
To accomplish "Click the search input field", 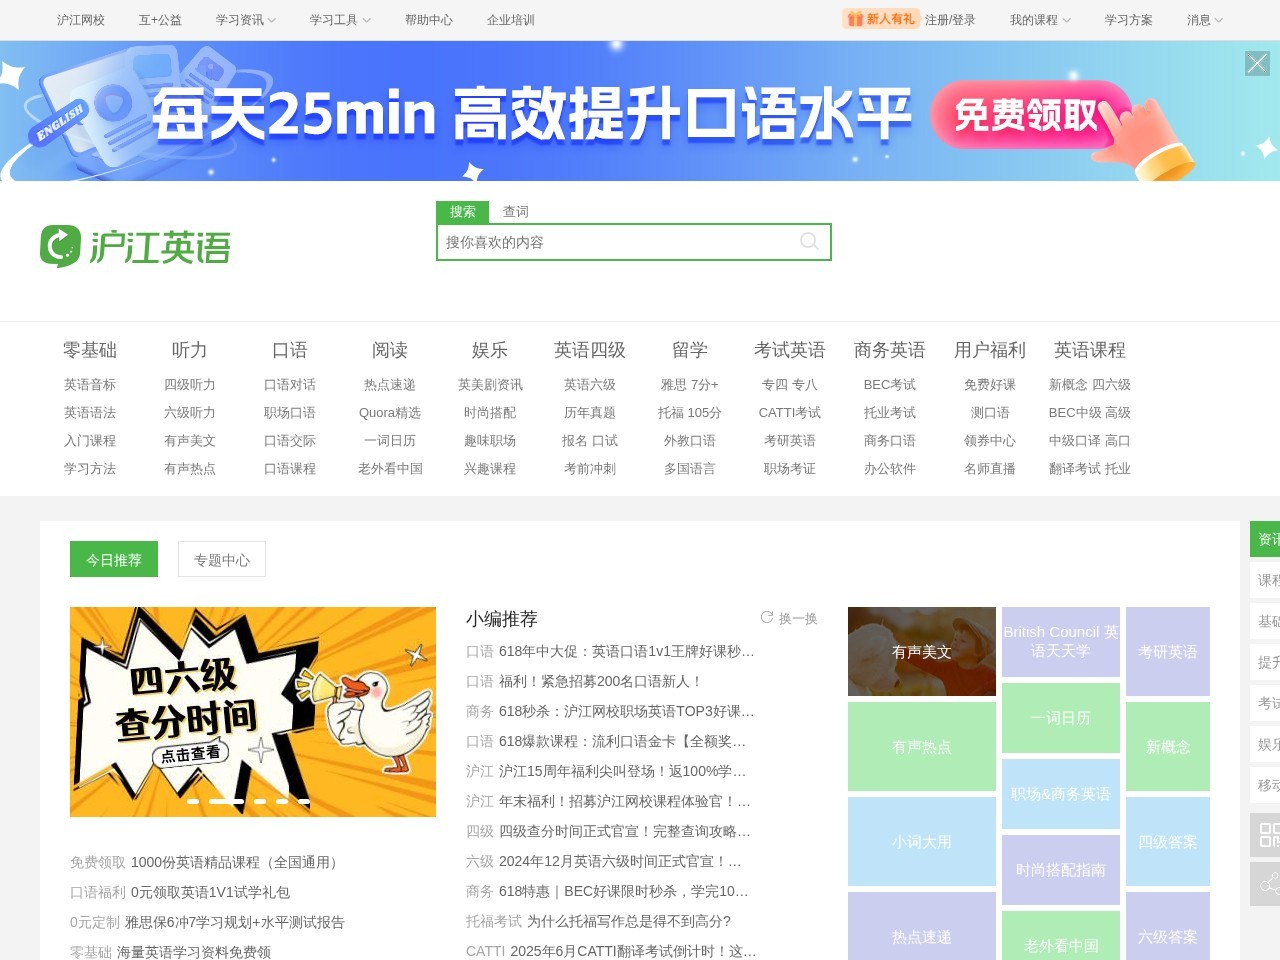I will [x=620, y=242].
